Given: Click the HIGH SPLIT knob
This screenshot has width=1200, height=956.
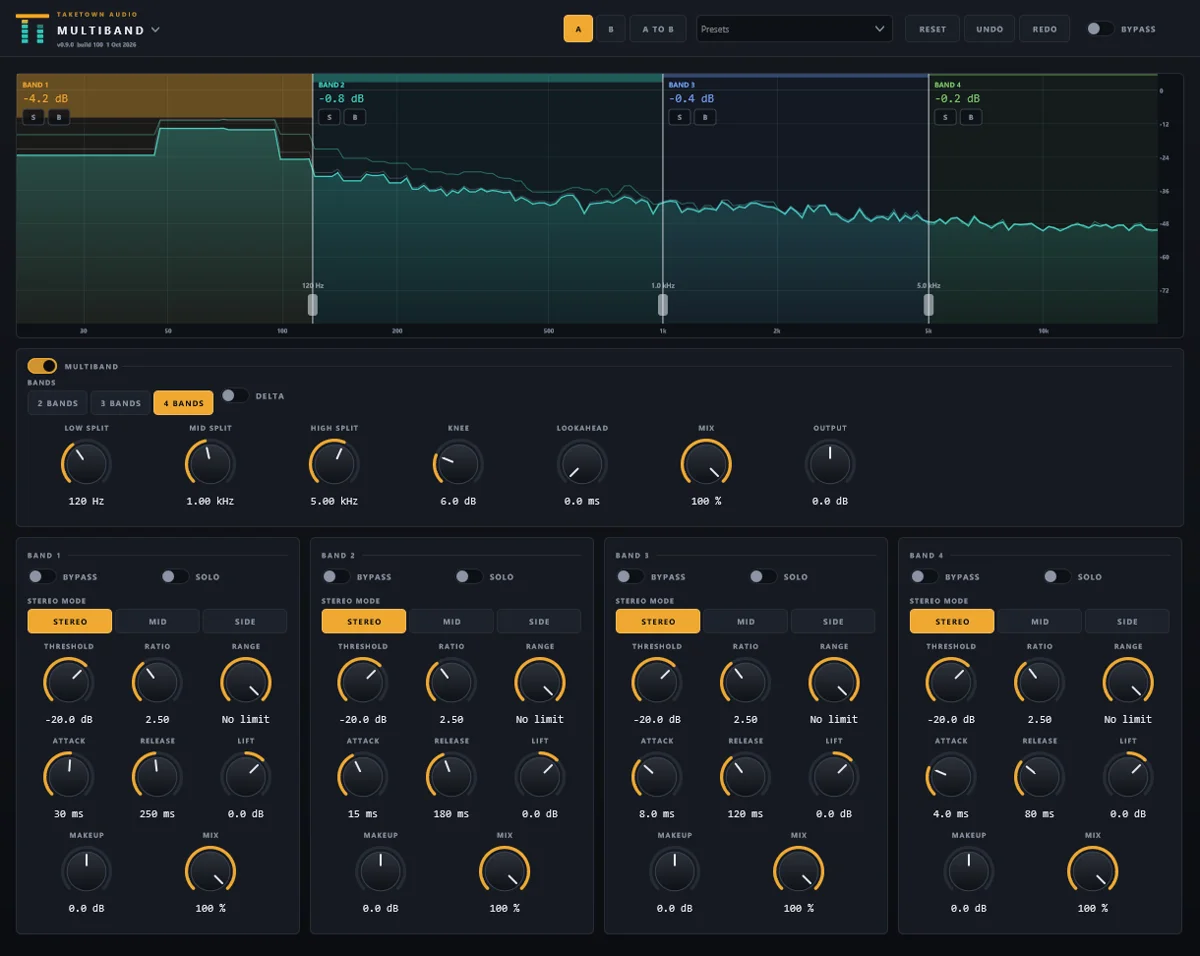Looking at the screenshot, I should click(334, 464).
